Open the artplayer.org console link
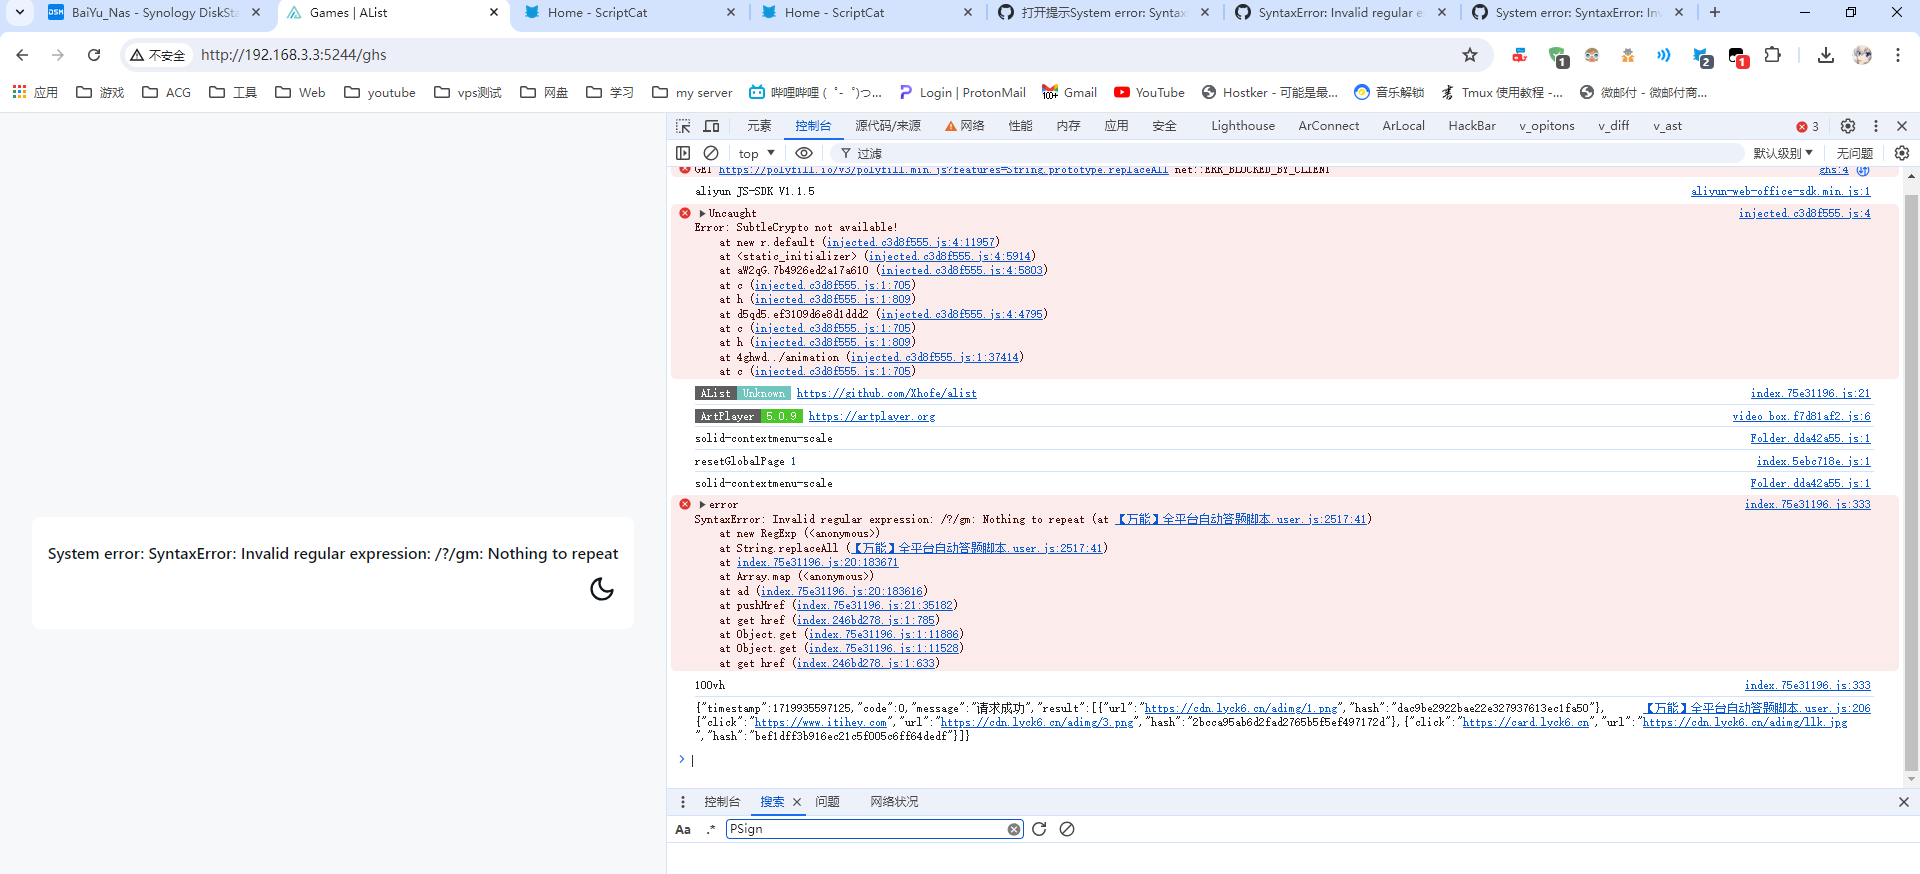Screen dimensions: 1920x874 click(x=871, y=417)
